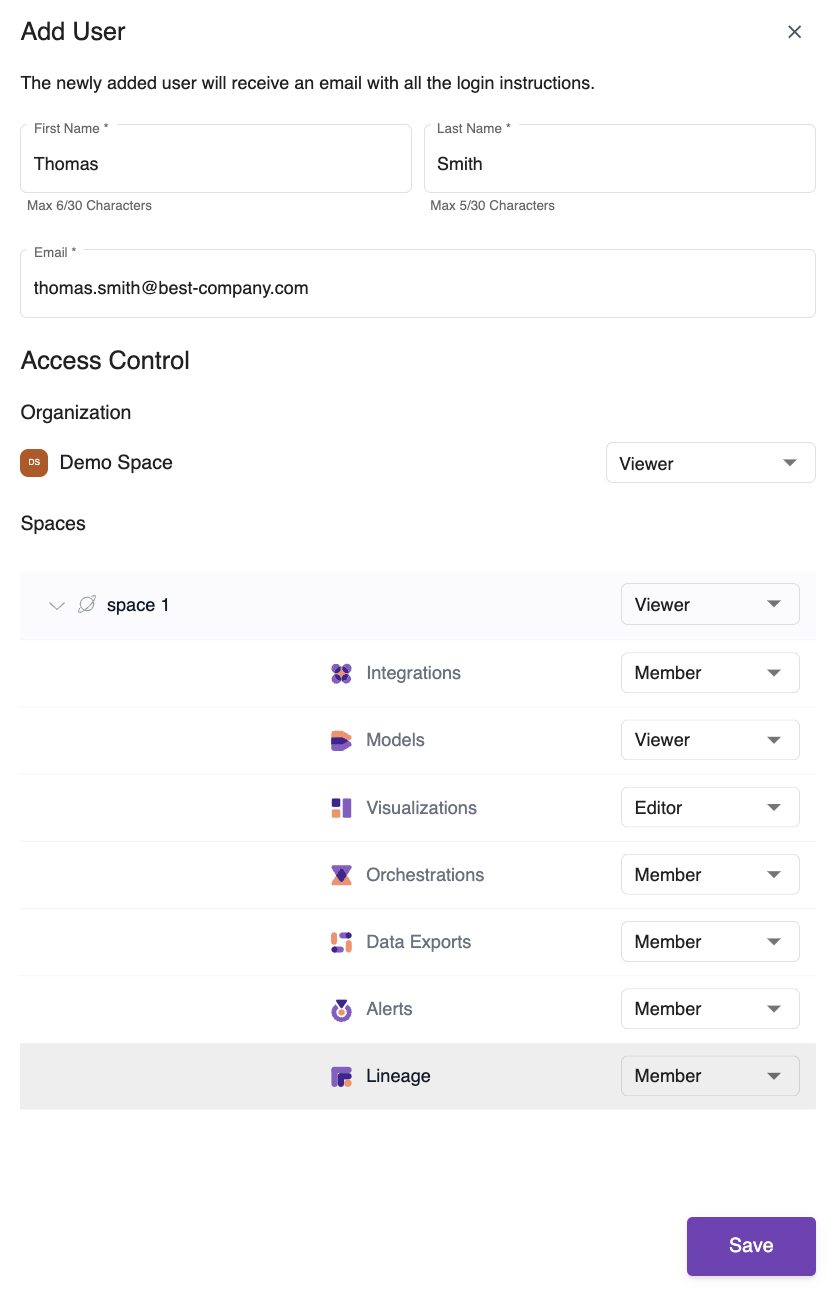
Task: Focus the First Name field
Action: 216,164
